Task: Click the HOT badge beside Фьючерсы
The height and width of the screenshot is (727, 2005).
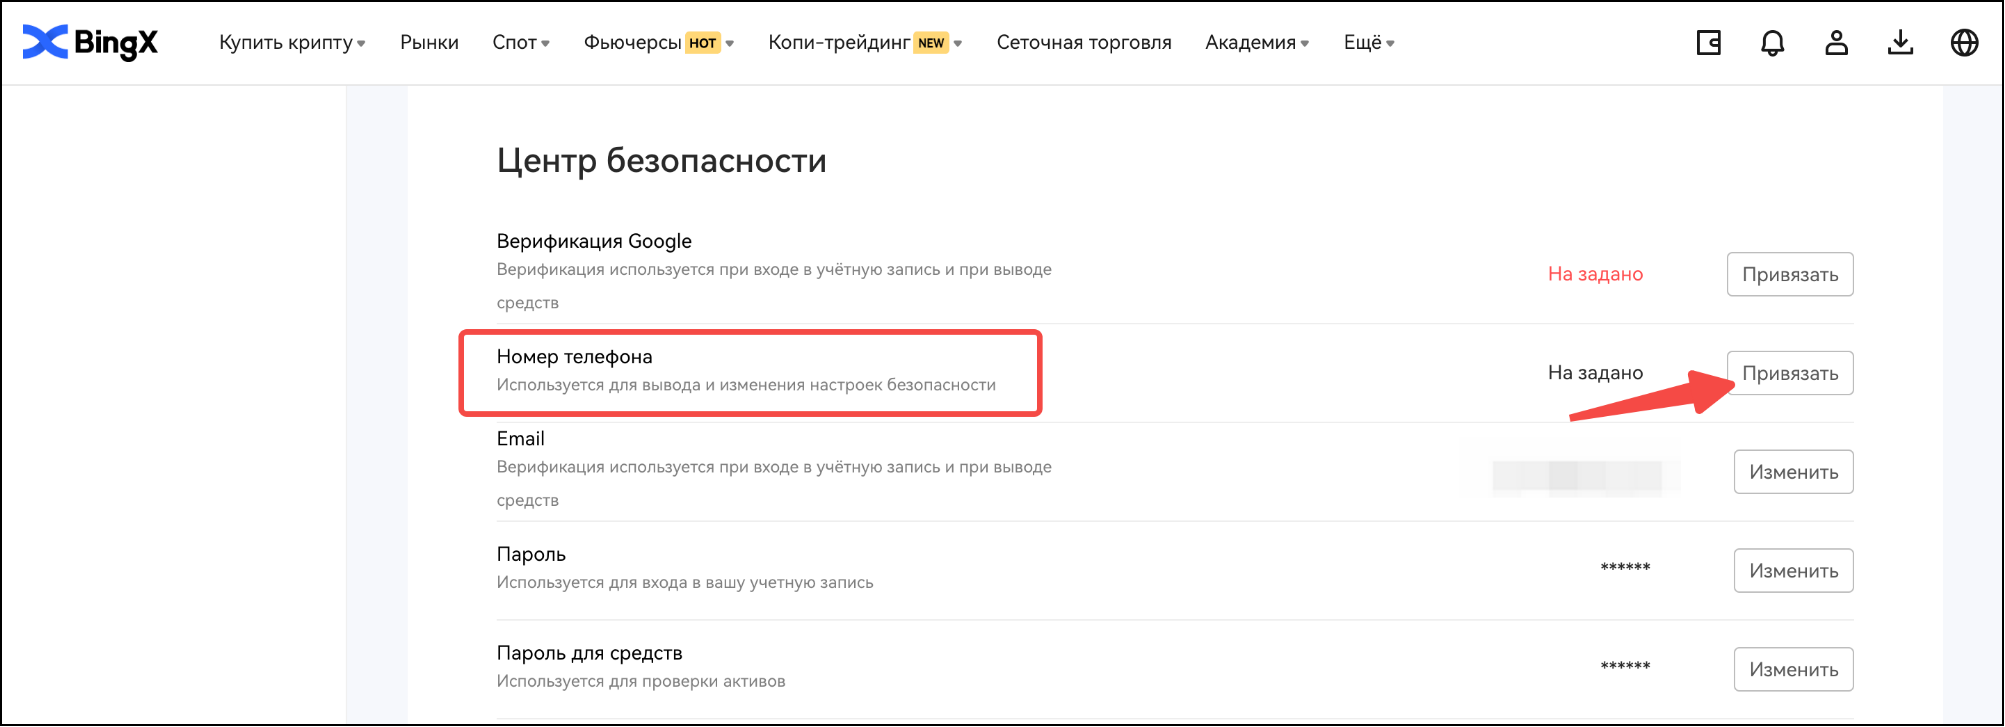Action: [x=702, y=43]
